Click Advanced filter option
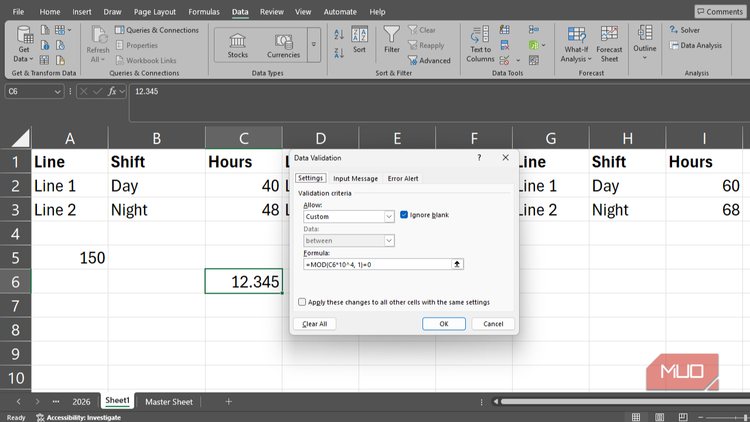 429,61
